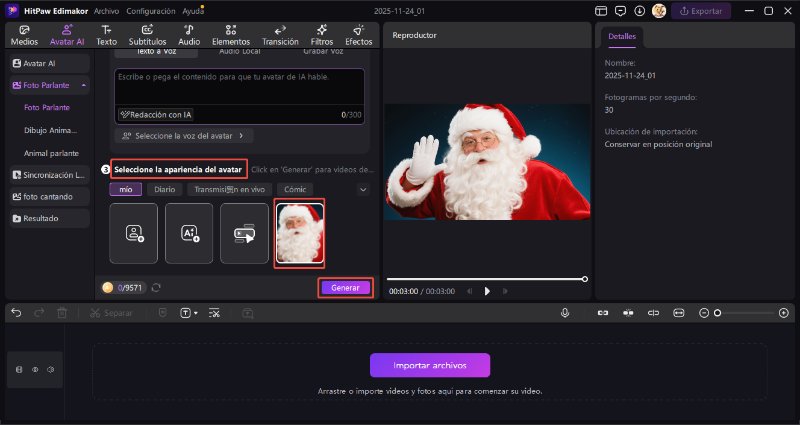Open the Medios panel
Viewport: 800px width, 425px height.
click(24, 35)
